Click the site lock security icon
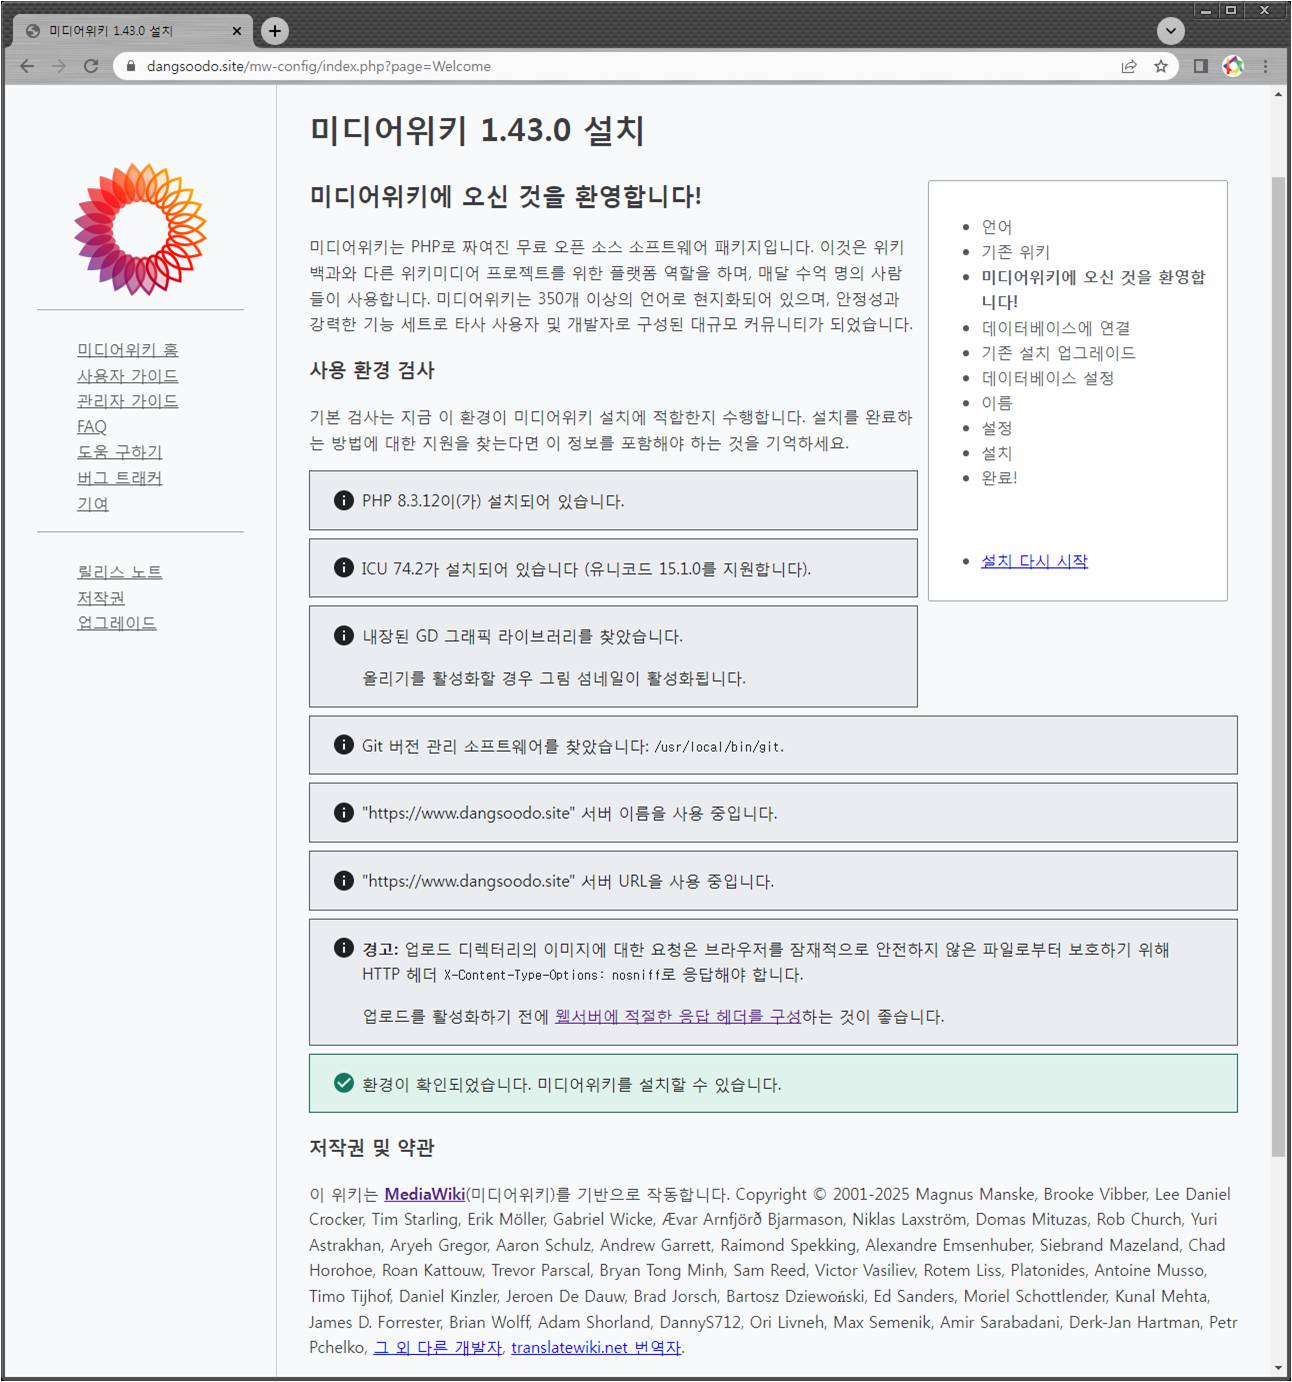Viewport: 1292px width, 1382px height. pyautogui.click(x=130, y=66)
